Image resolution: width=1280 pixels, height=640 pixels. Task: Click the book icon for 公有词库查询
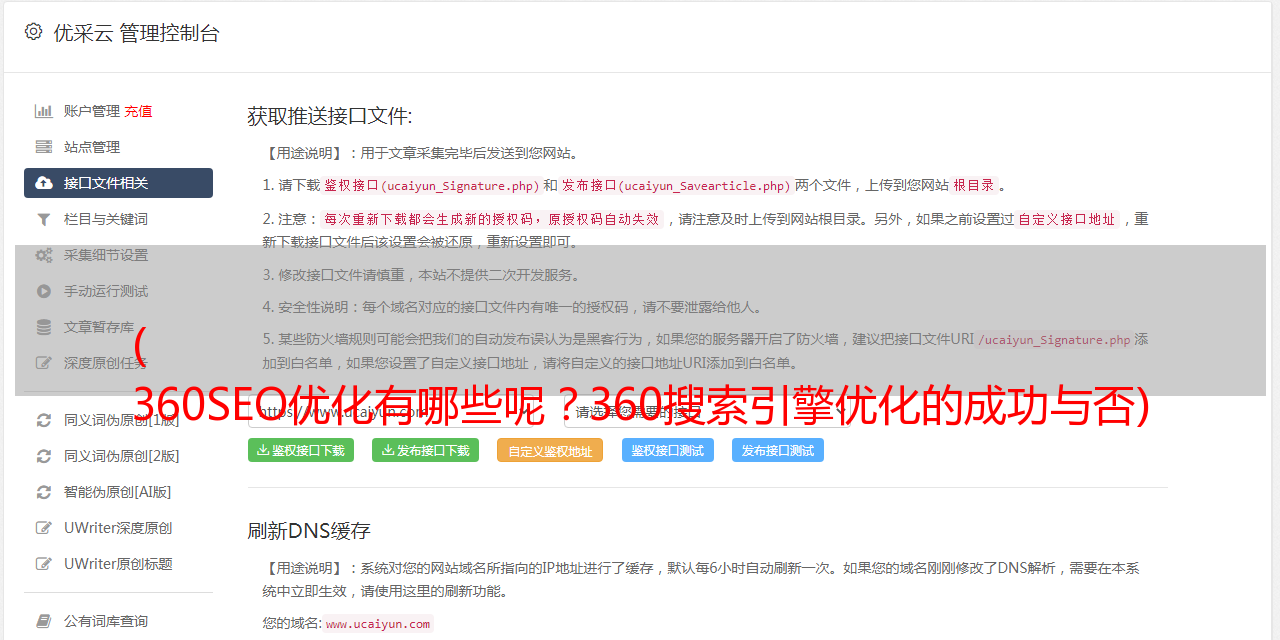click(x=44, y=621)
